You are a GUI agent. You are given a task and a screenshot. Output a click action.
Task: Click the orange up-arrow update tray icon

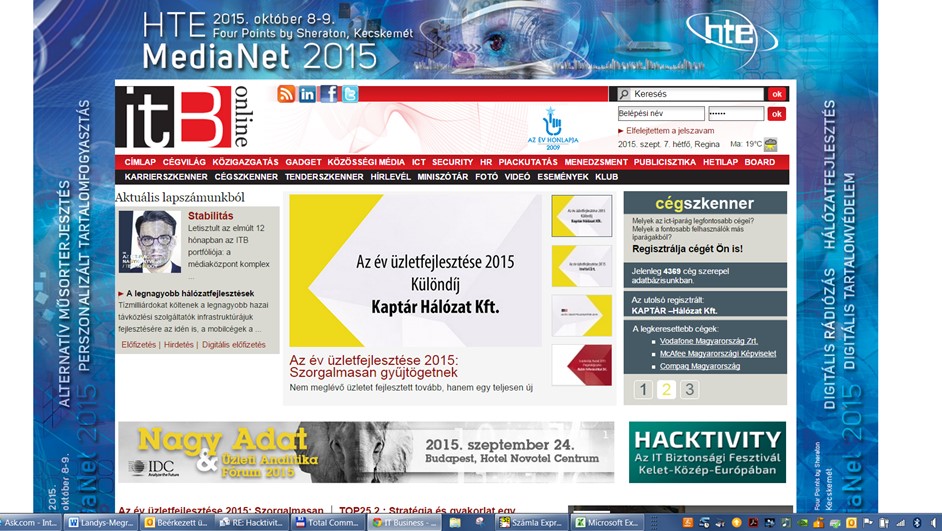coord(737,523)
